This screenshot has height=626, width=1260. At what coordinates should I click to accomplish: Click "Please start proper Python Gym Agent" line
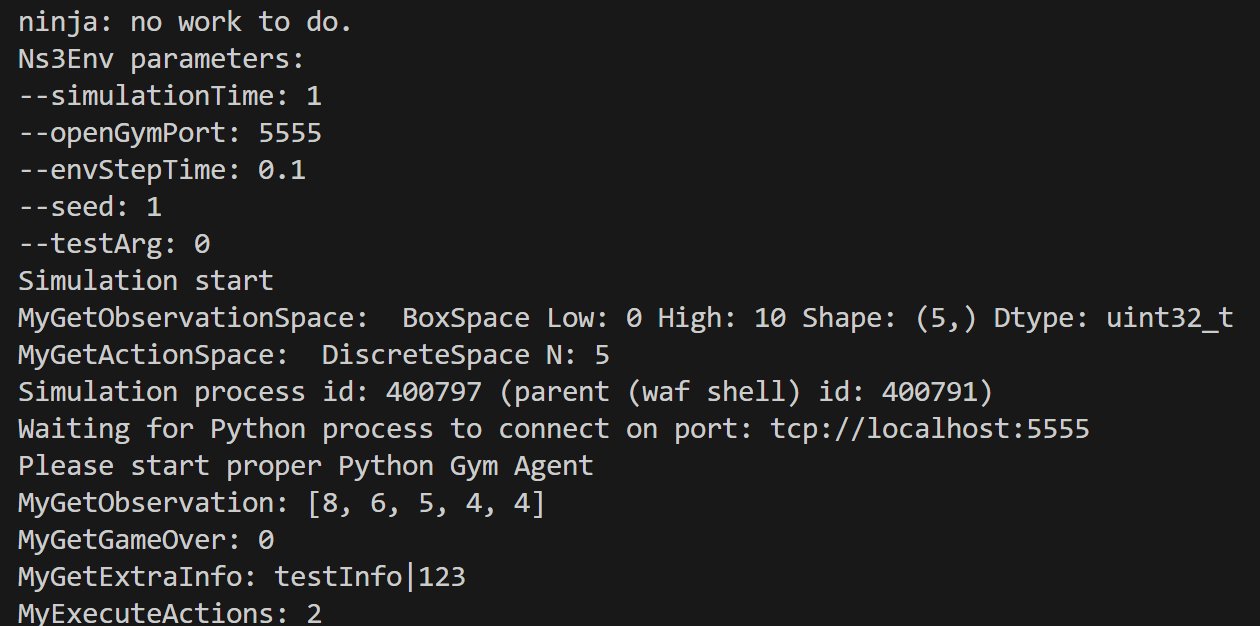pyautogui.click(x=305, y=466)
